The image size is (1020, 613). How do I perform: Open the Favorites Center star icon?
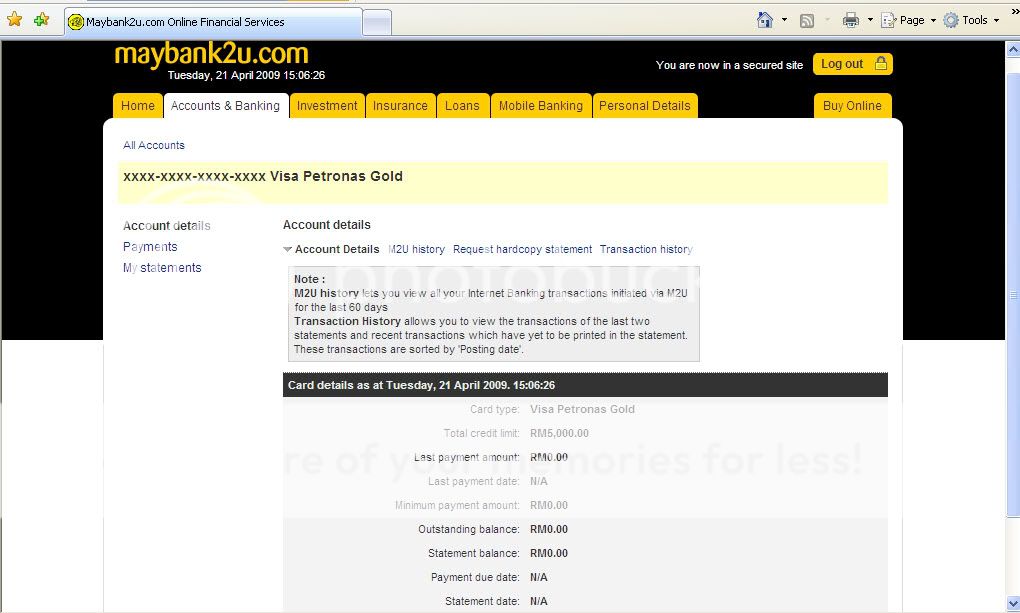[x=14, y=20]
